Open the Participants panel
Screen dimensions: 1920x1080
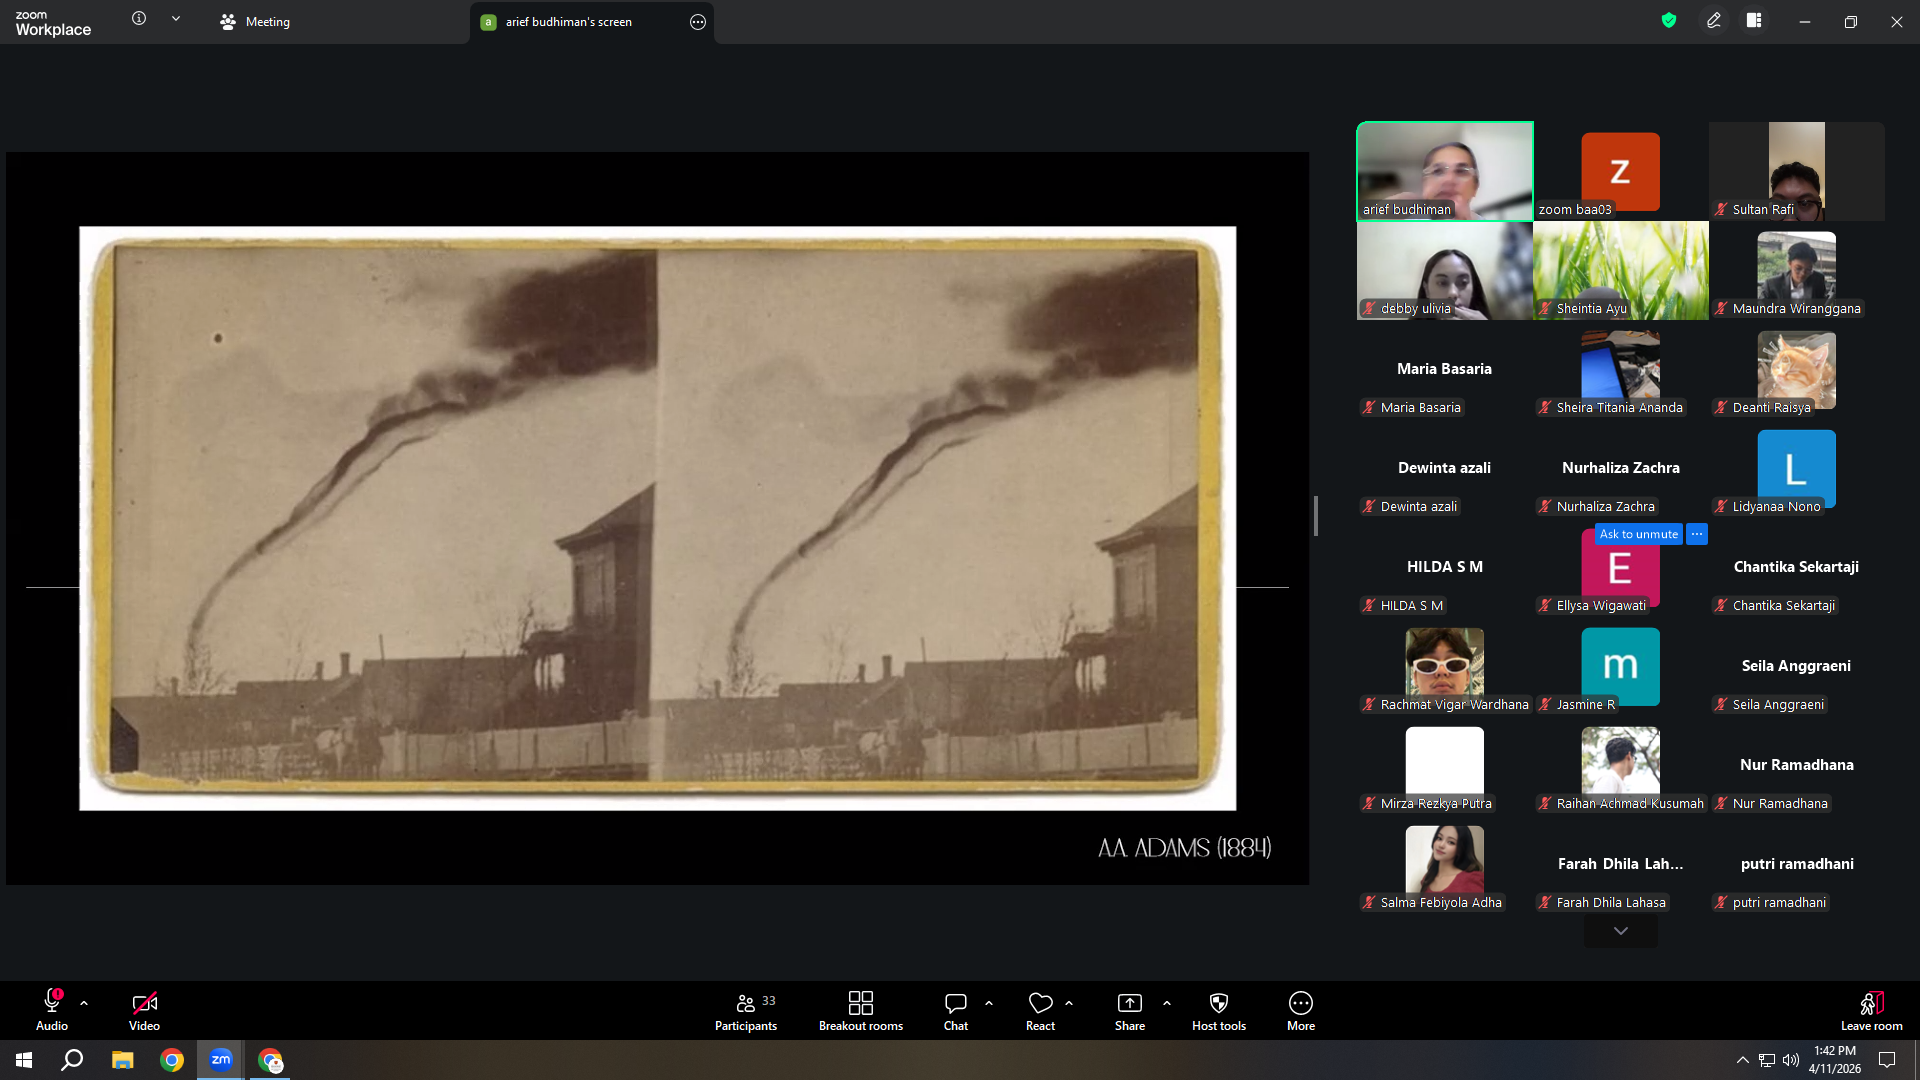click(746, 1010)
